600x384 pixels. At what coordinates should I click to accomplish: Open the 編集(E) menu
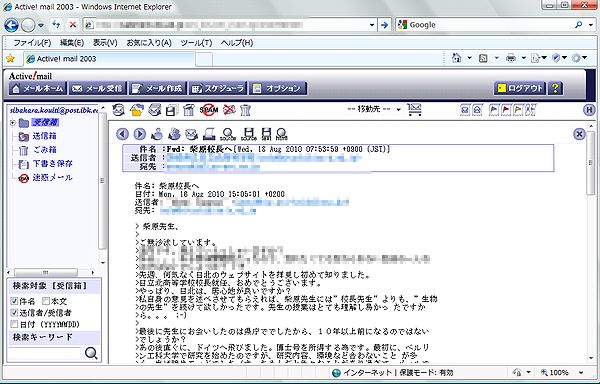(x=72, y=42)
